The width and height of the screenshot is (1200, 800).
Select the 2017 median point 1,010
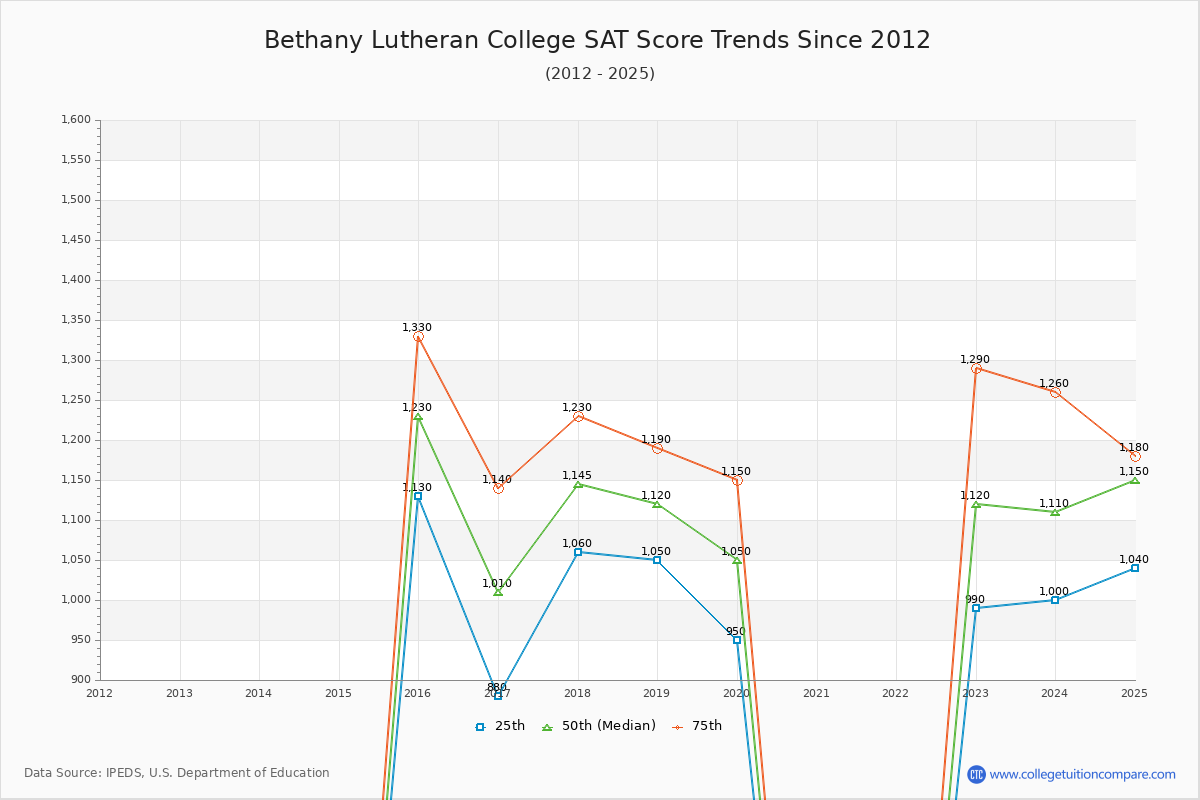pyautogui.click(x=498, y=592)
